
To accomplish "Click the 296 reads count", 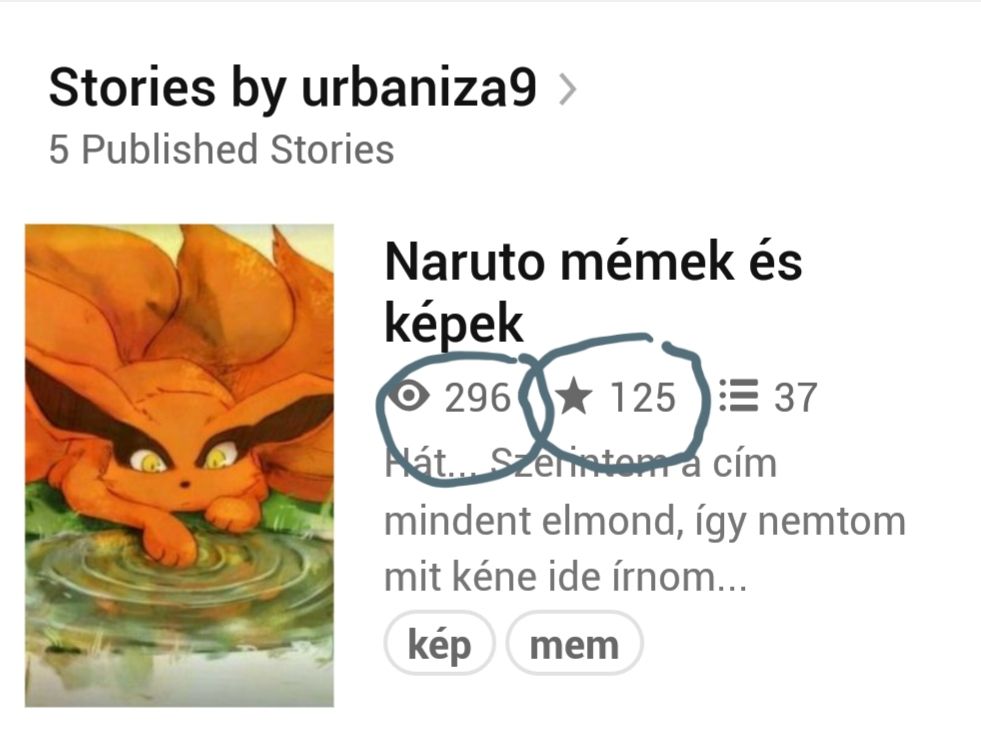I will [477, 397].
